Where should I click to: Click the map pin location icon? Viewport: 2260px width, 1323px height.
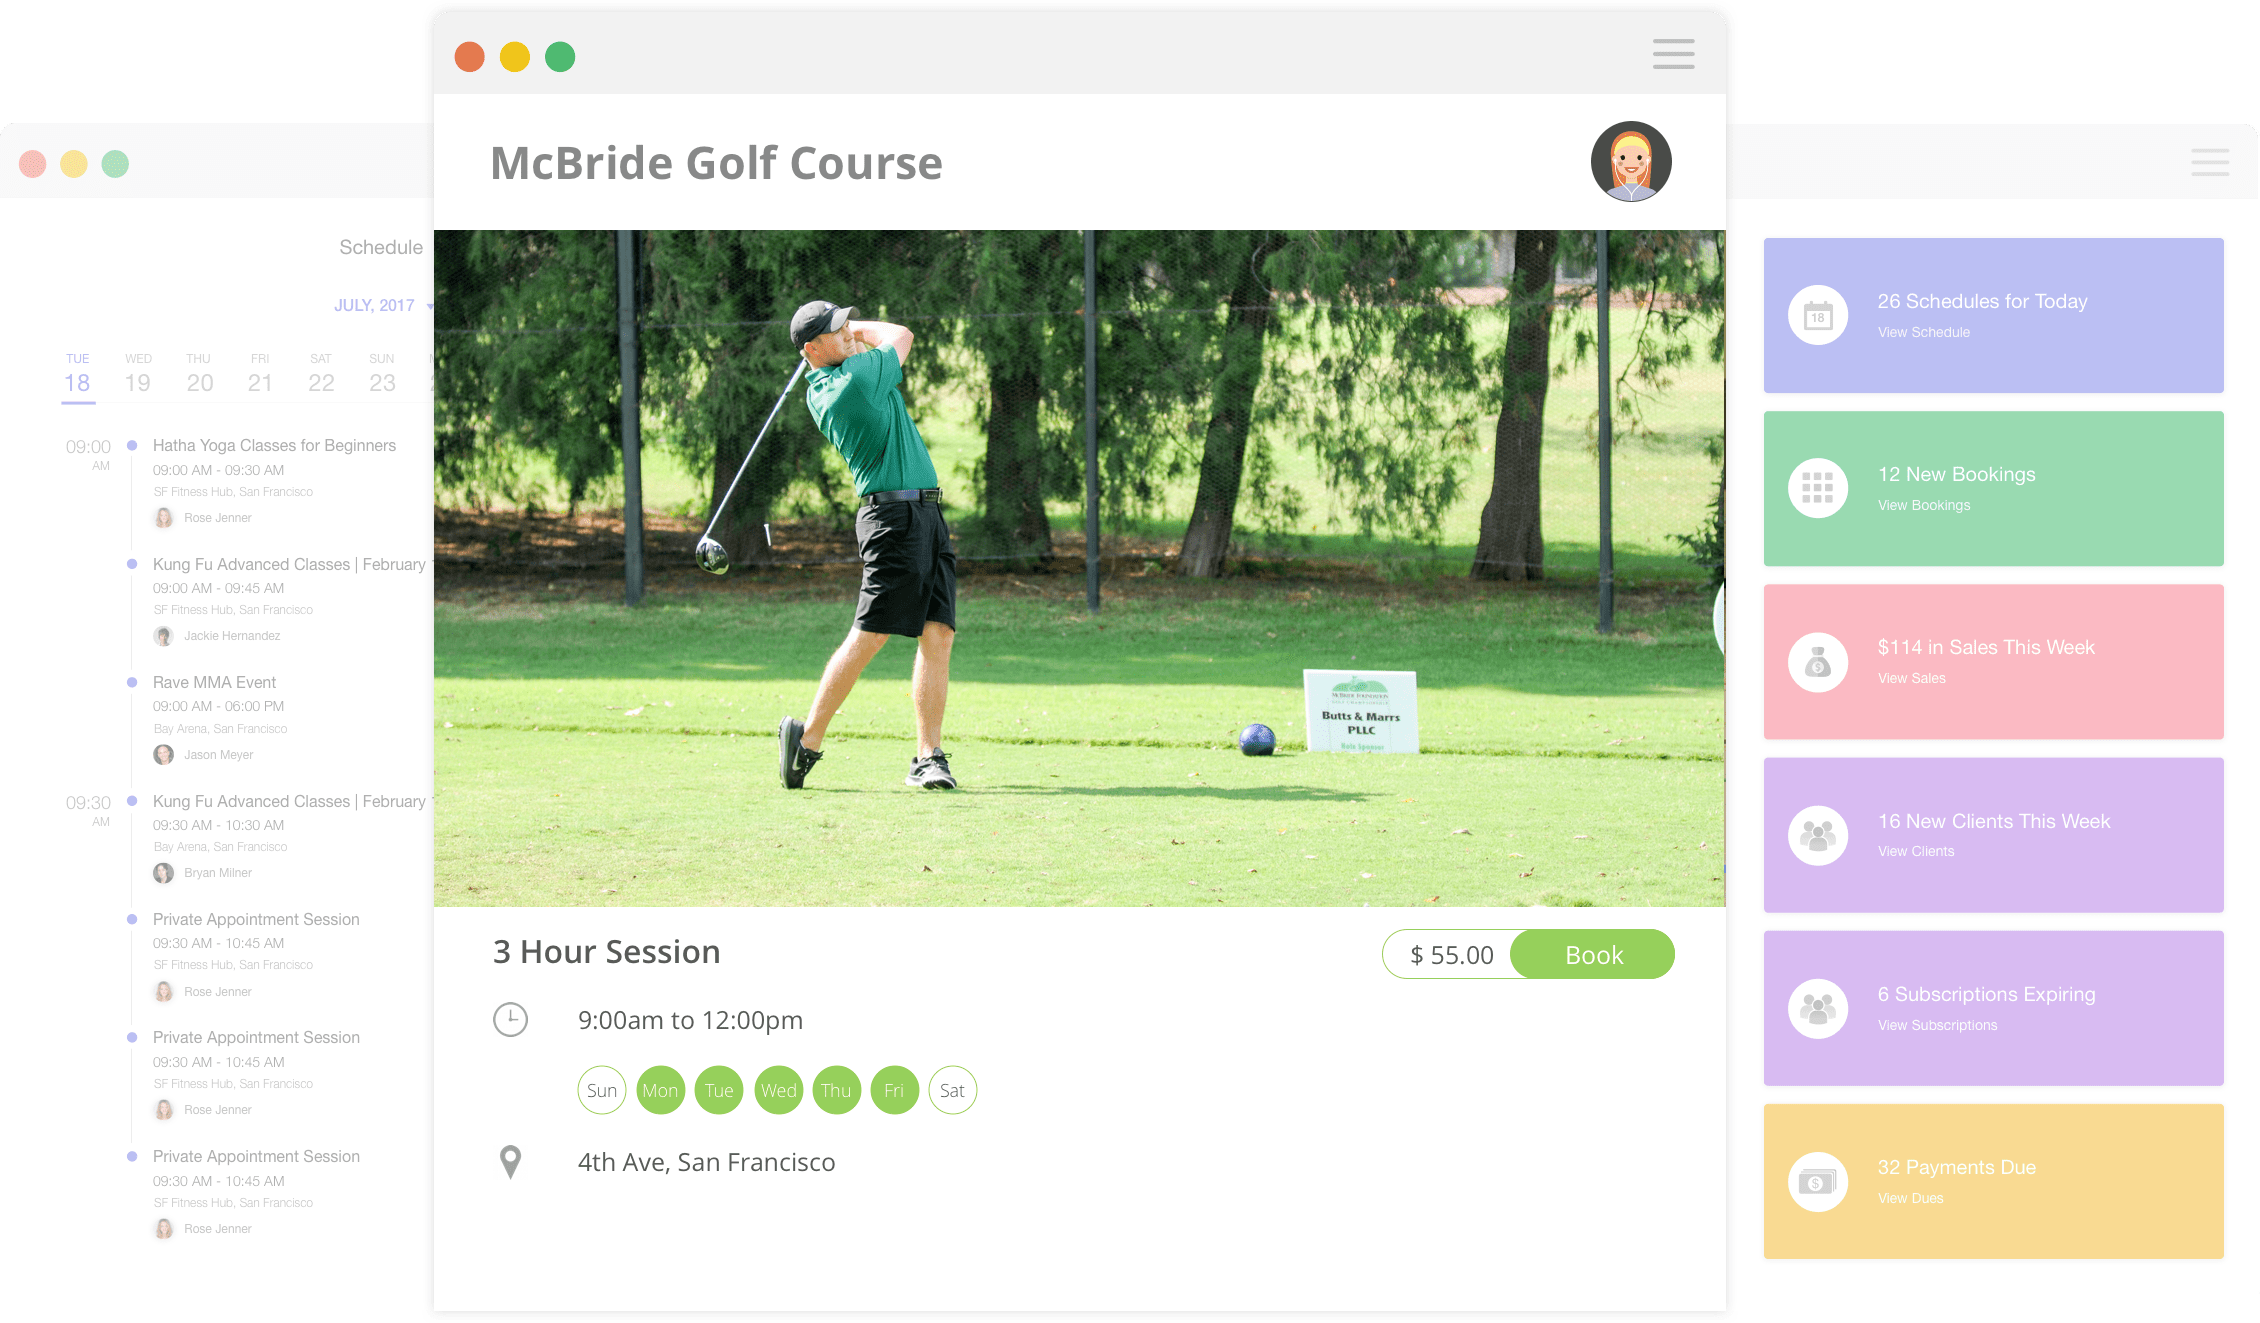coord(510,1162)
